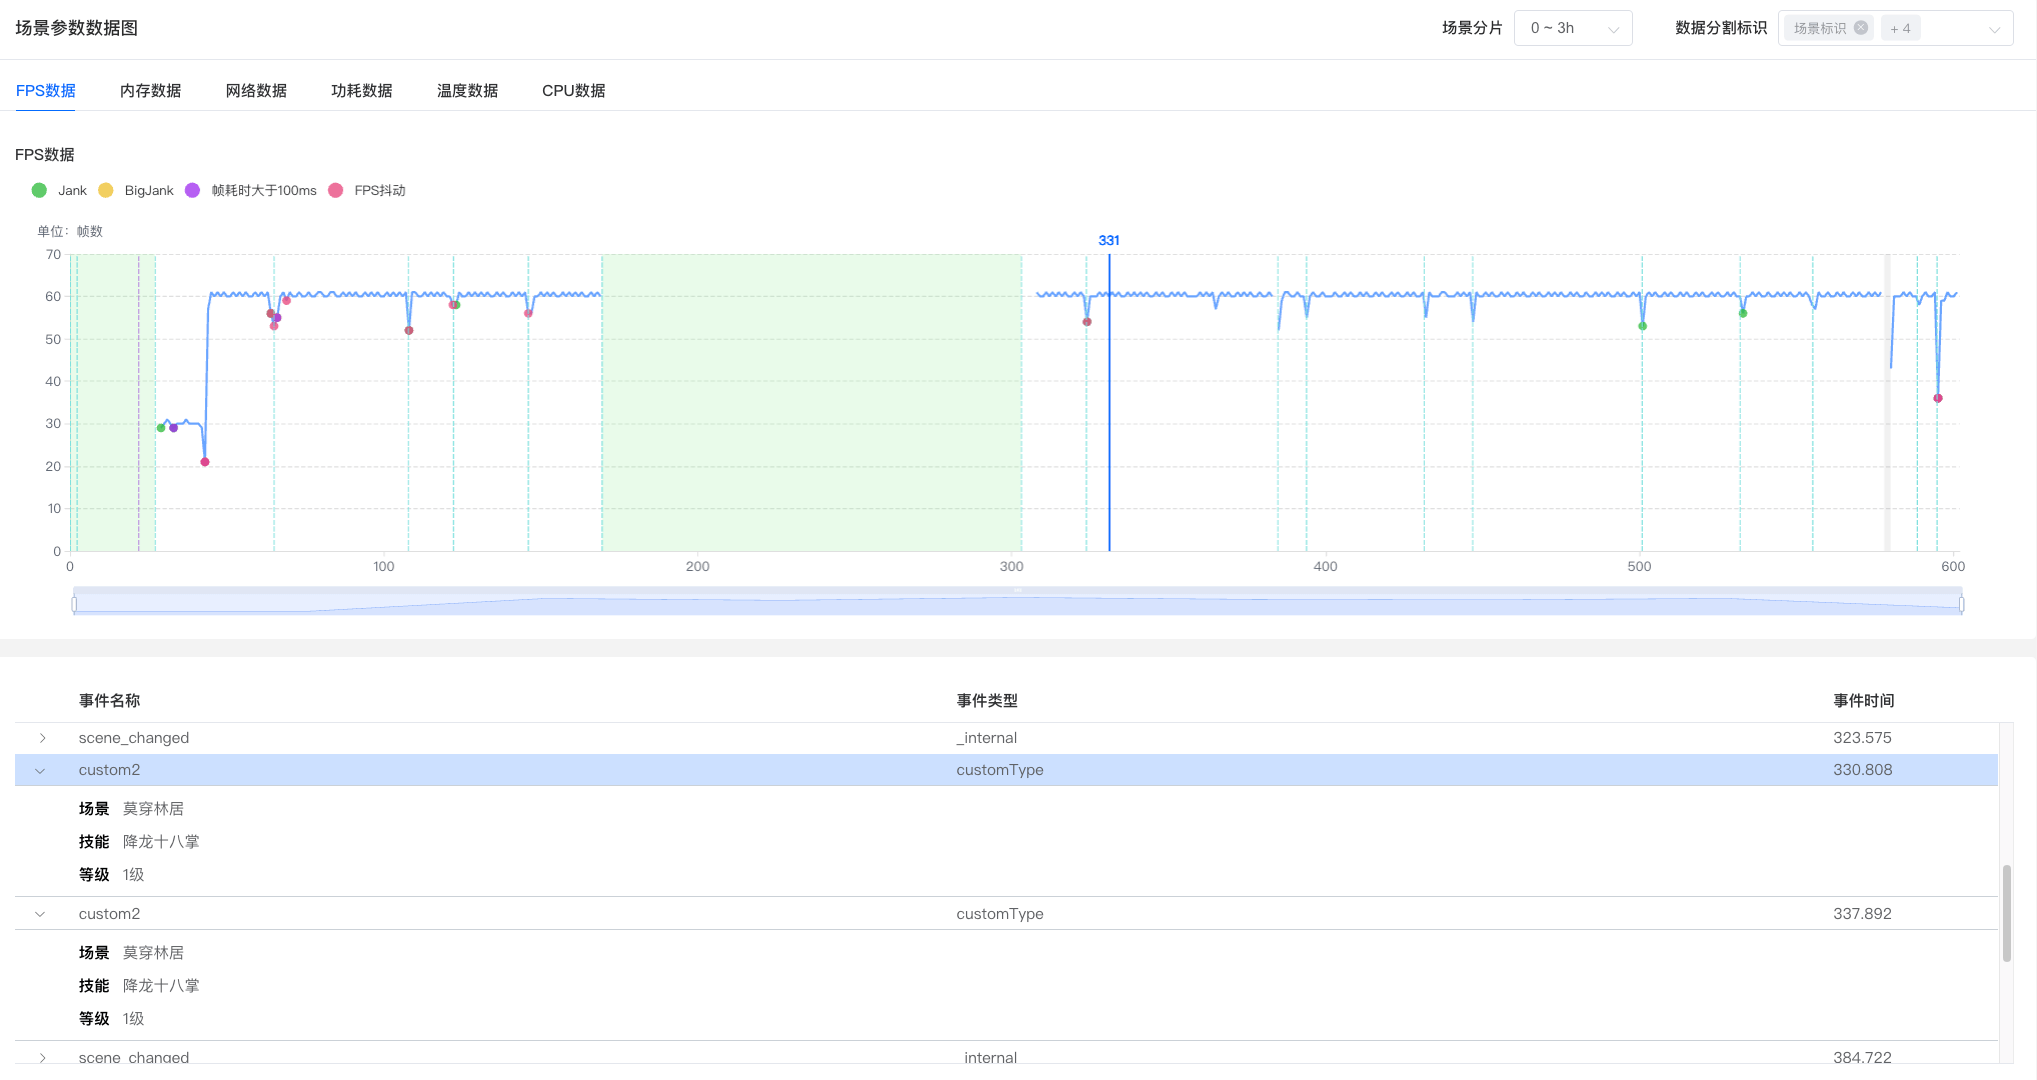Click the right handle of chart zoom slider

(1961, 604)
